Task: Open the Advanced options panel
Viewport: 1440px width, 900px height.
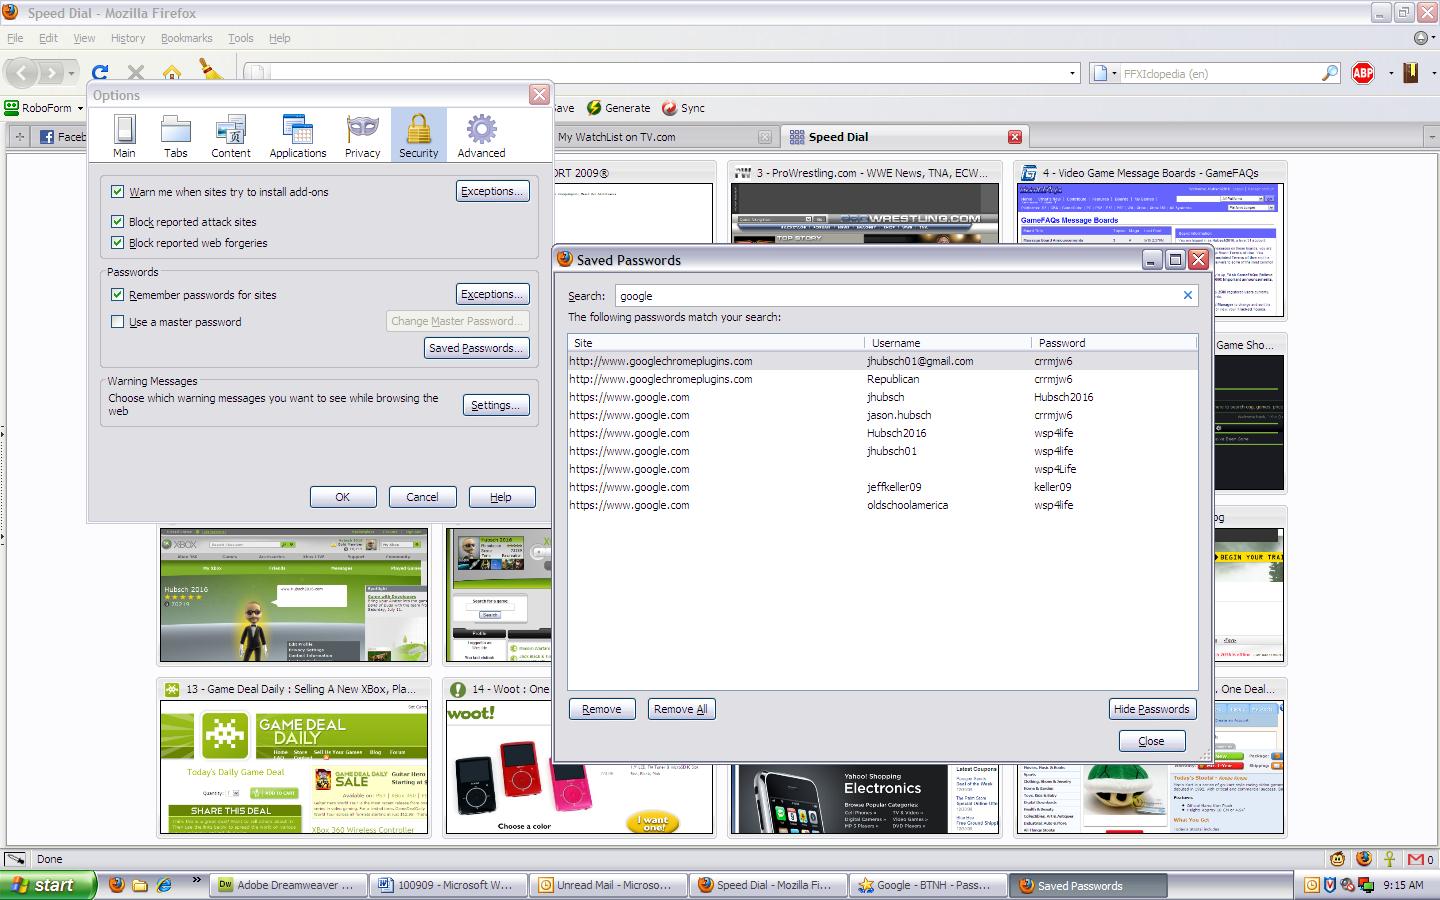Action: (481, 136)
